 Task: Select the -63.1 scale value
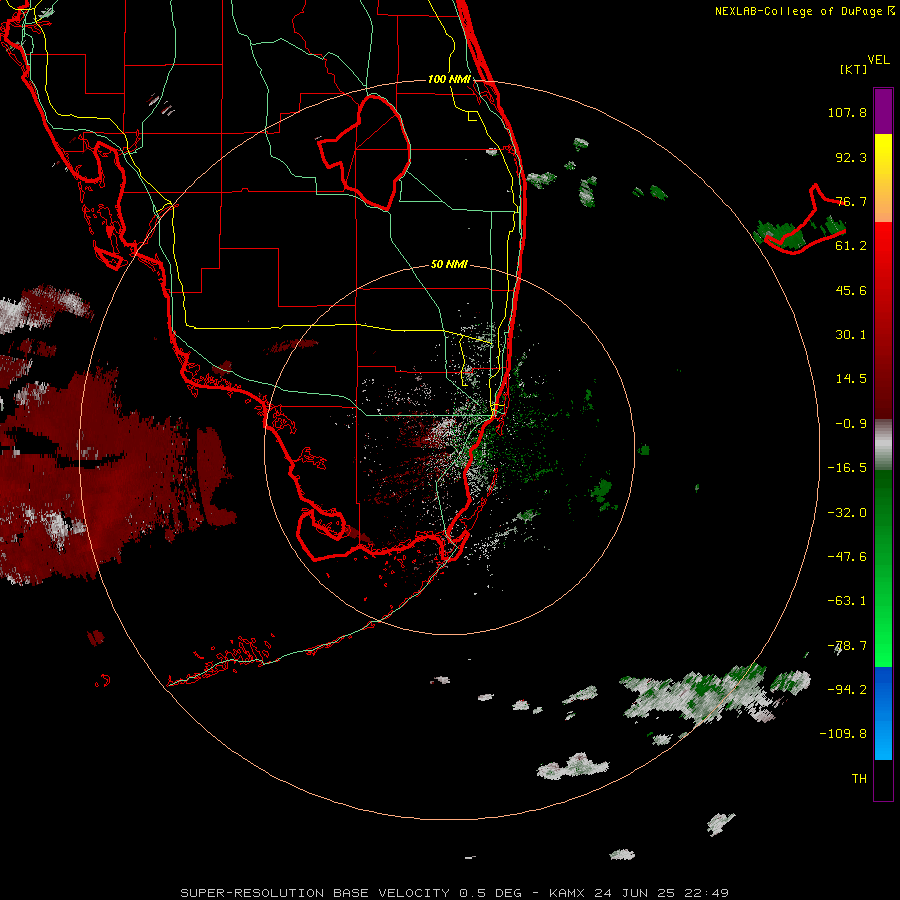(x=847, y=601)
